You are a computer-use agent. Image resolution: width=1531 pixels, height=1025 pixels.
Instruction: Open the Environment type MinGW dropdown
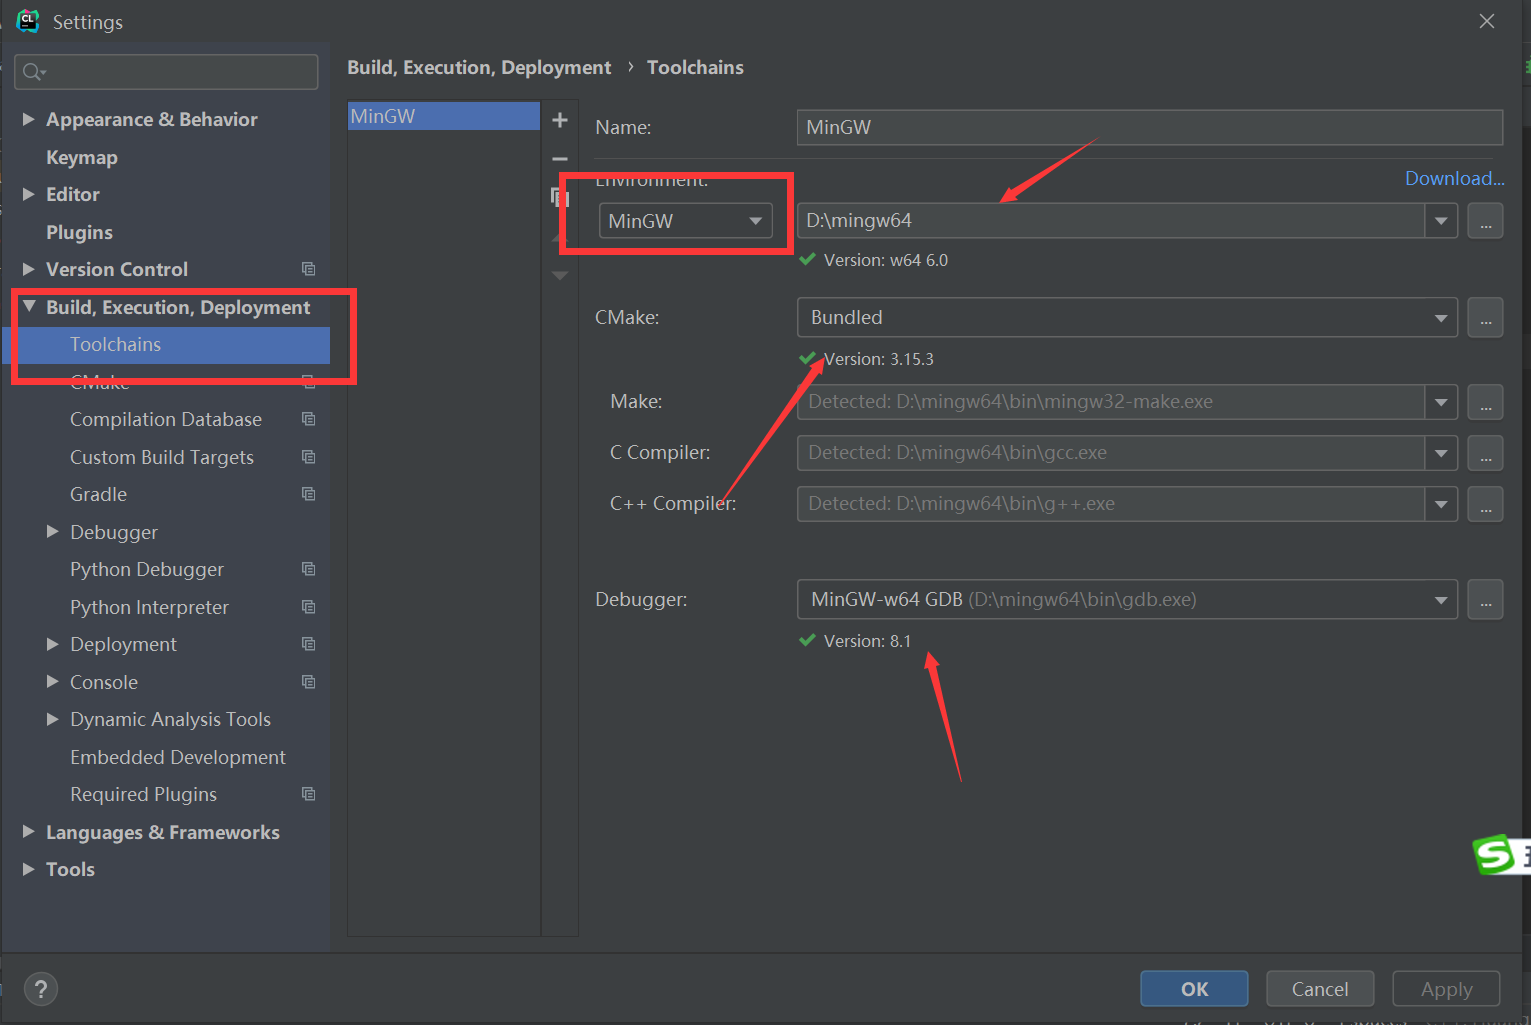click(685, 221)
